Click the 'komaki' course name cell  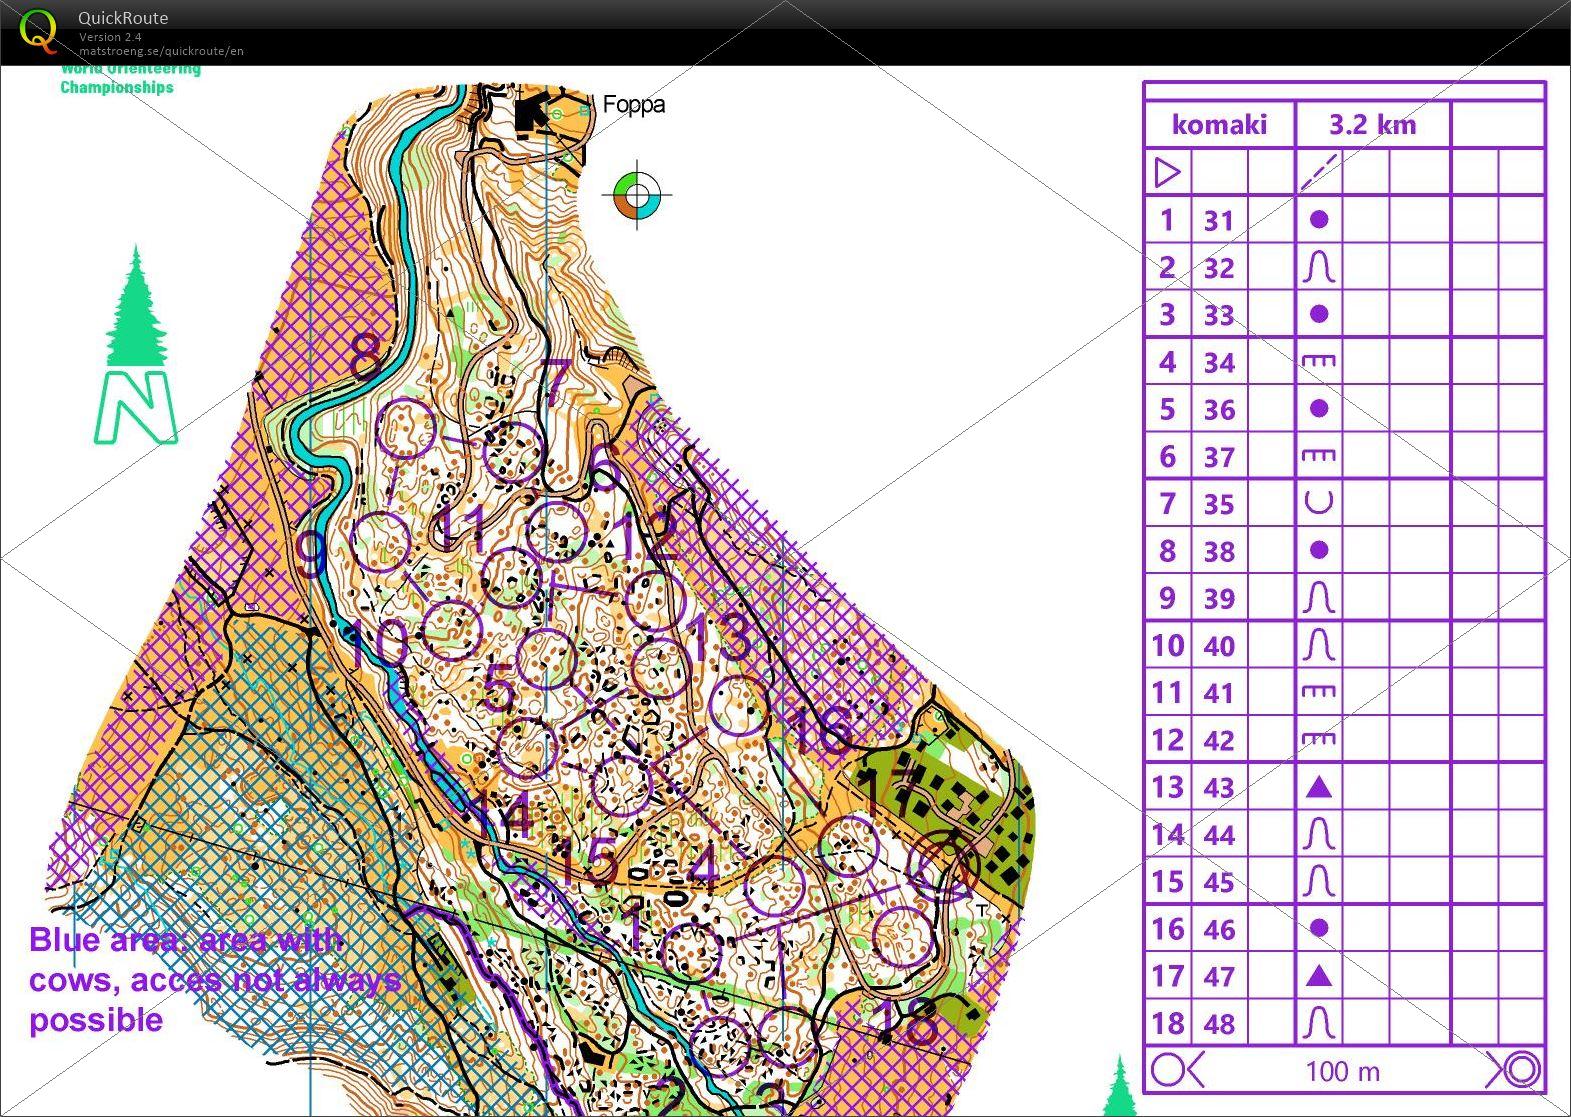[1219, 125]
